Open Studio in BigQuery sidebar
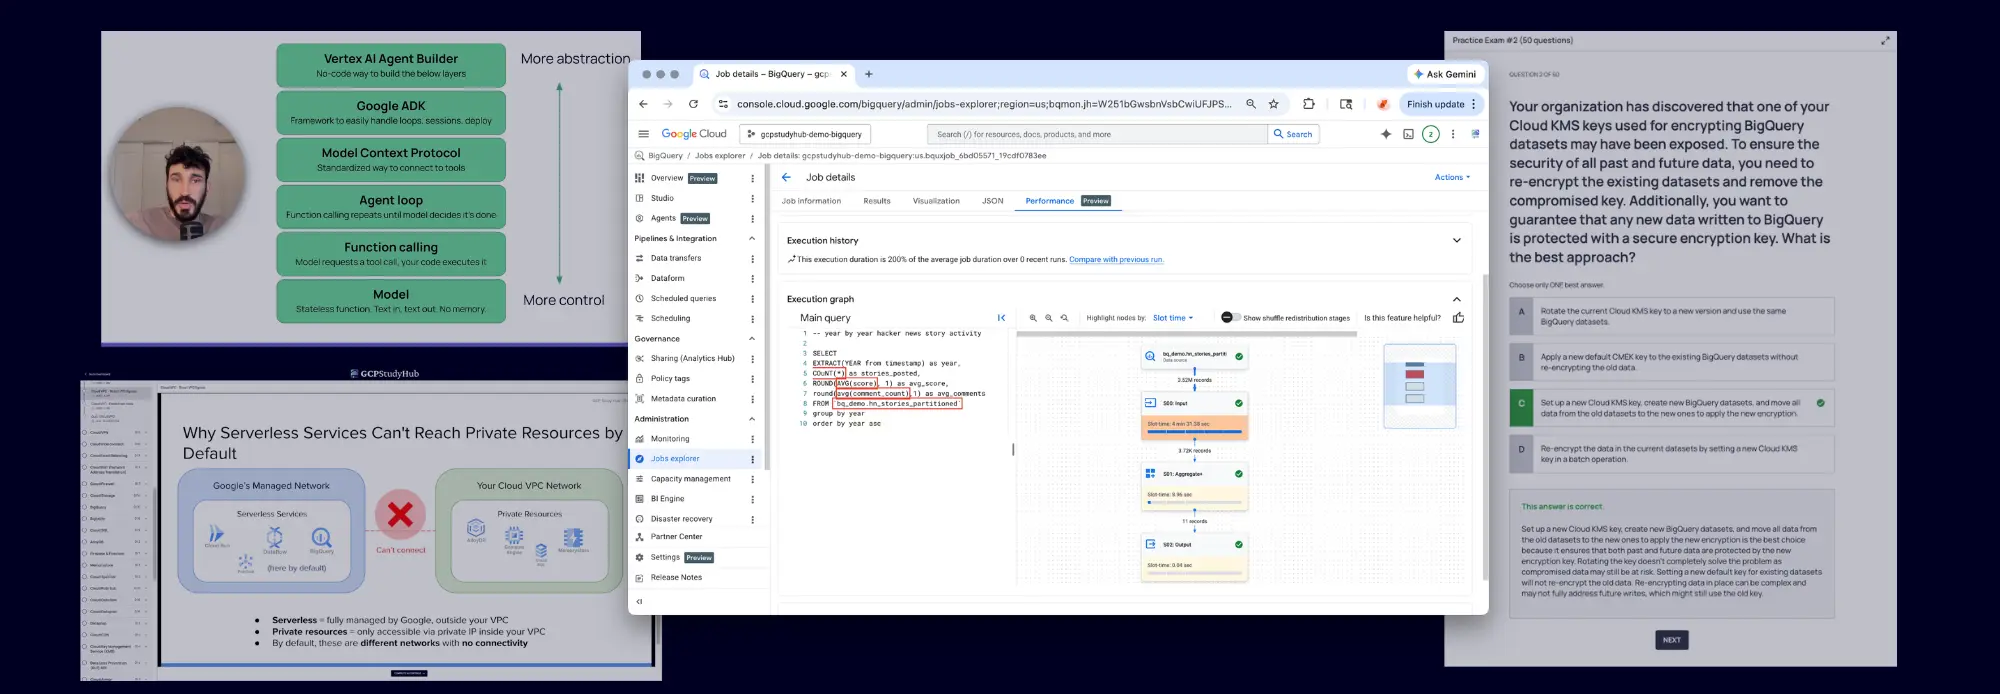This screenshot has width=2000, height=694. tap(662, 199)
